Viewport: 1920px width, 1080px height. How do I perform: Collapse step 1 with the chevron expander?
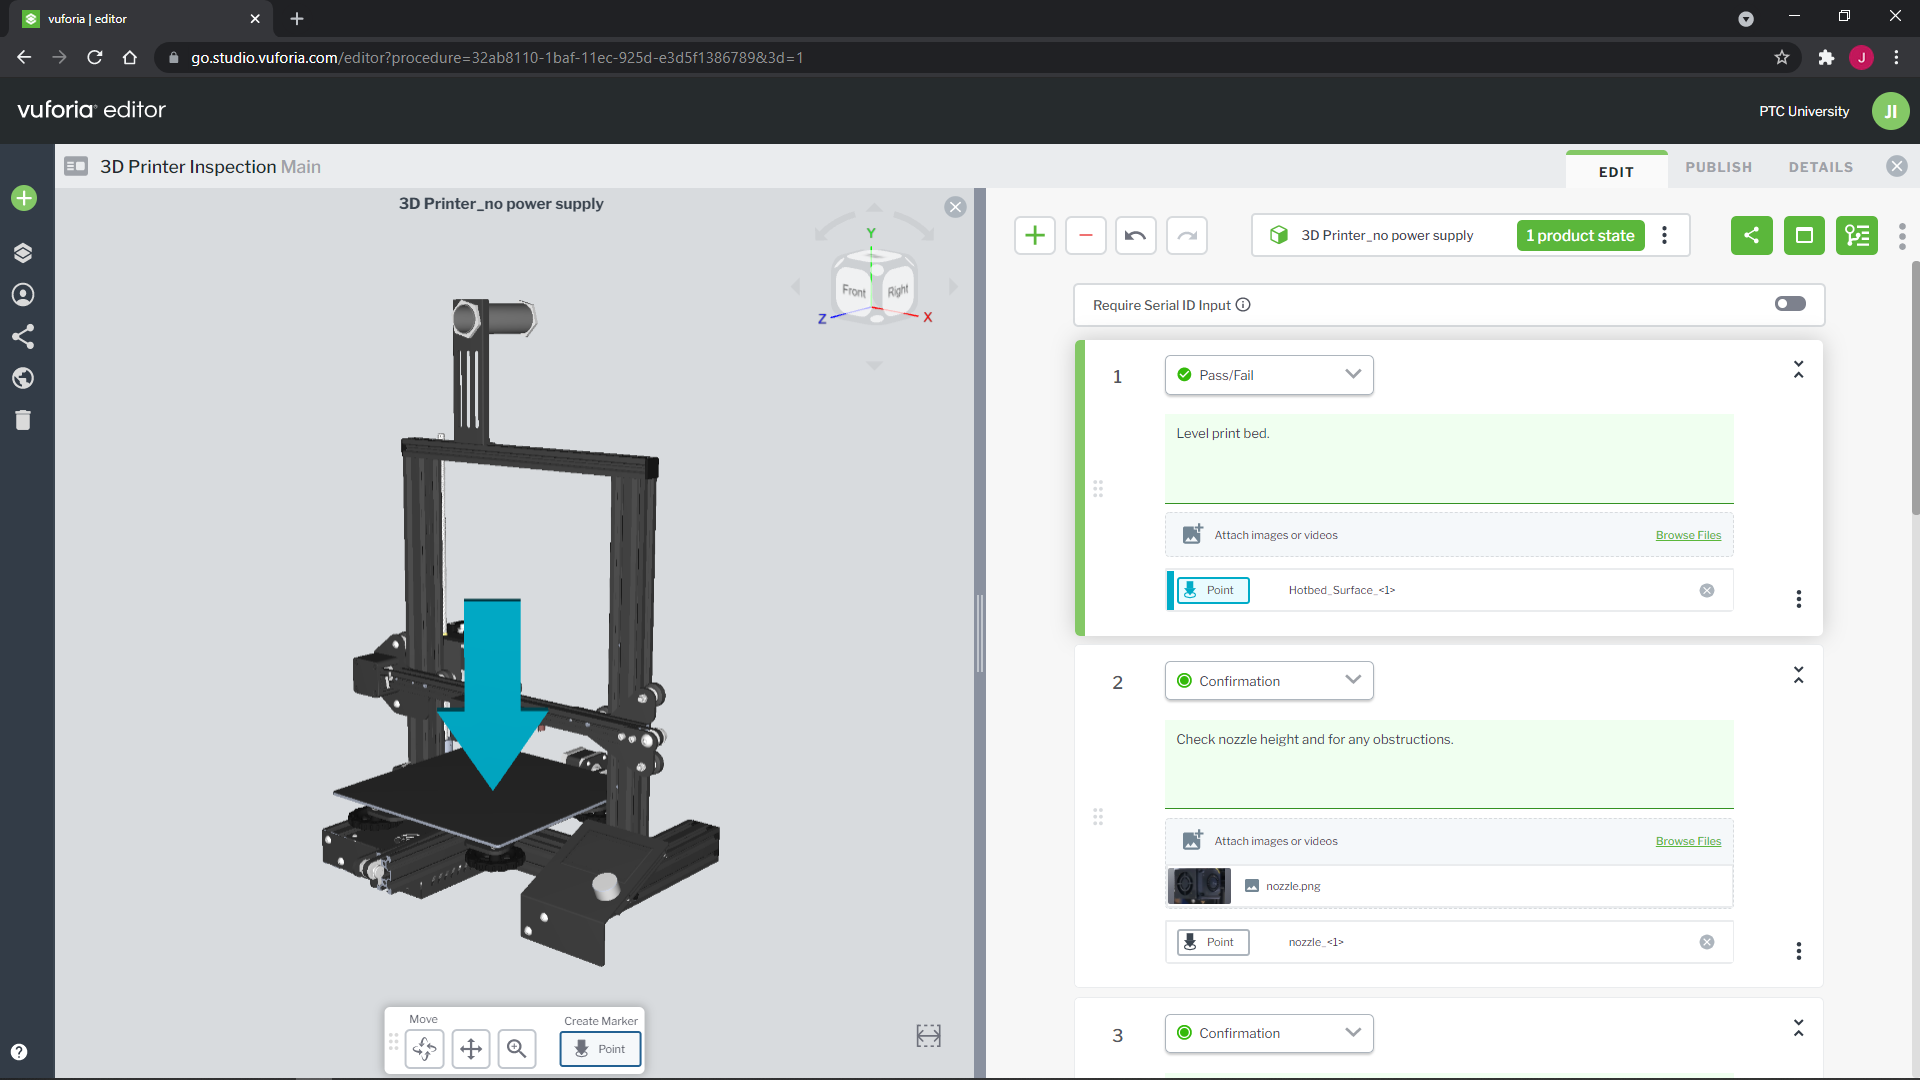tap(1798, 370)
